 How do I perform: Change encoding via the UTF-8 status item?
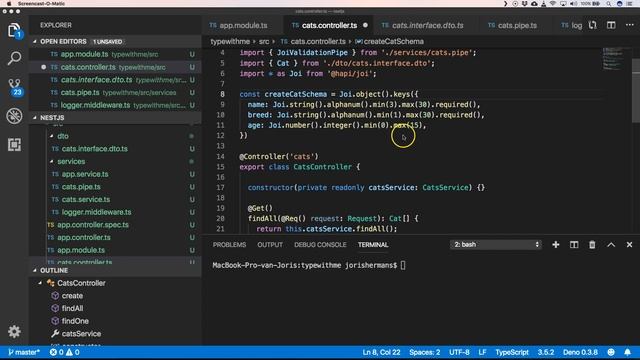459,352
